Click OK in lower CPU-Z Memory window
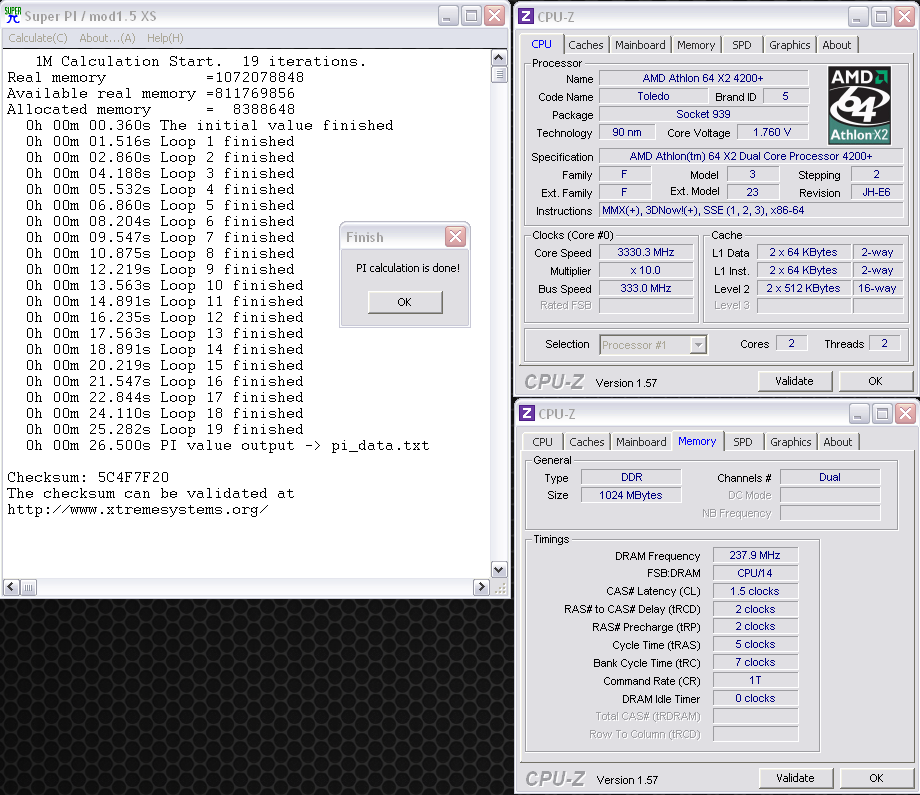 click(x=877, y=778)
